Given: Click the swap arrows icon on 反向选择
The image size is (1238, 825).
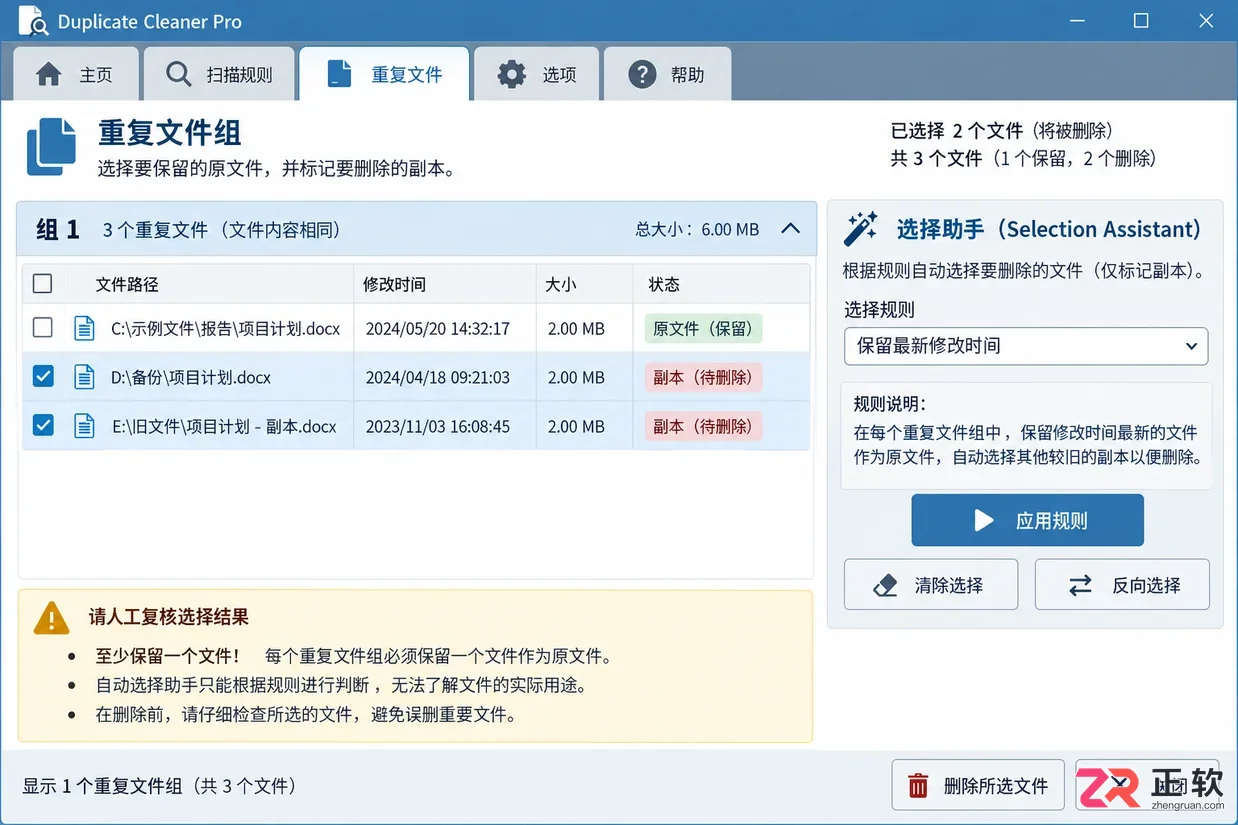Looking at the screenshot, I should point(1080,586).
